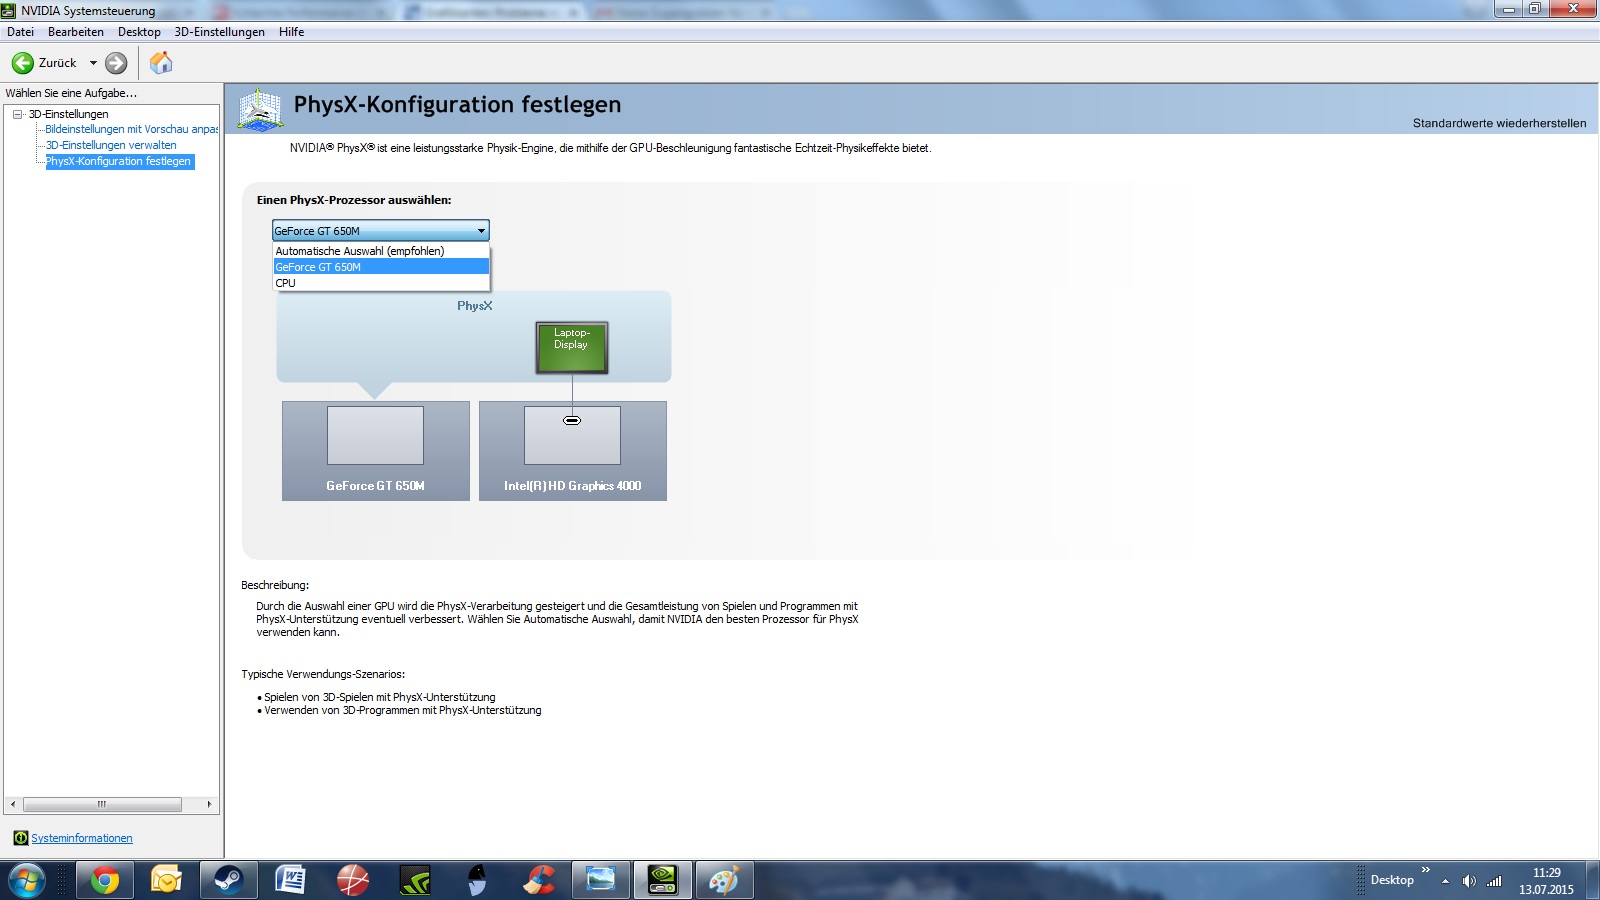Open the volume speaker tray icon
This screenshot has width=1600, height=900.
(1469, 881)
